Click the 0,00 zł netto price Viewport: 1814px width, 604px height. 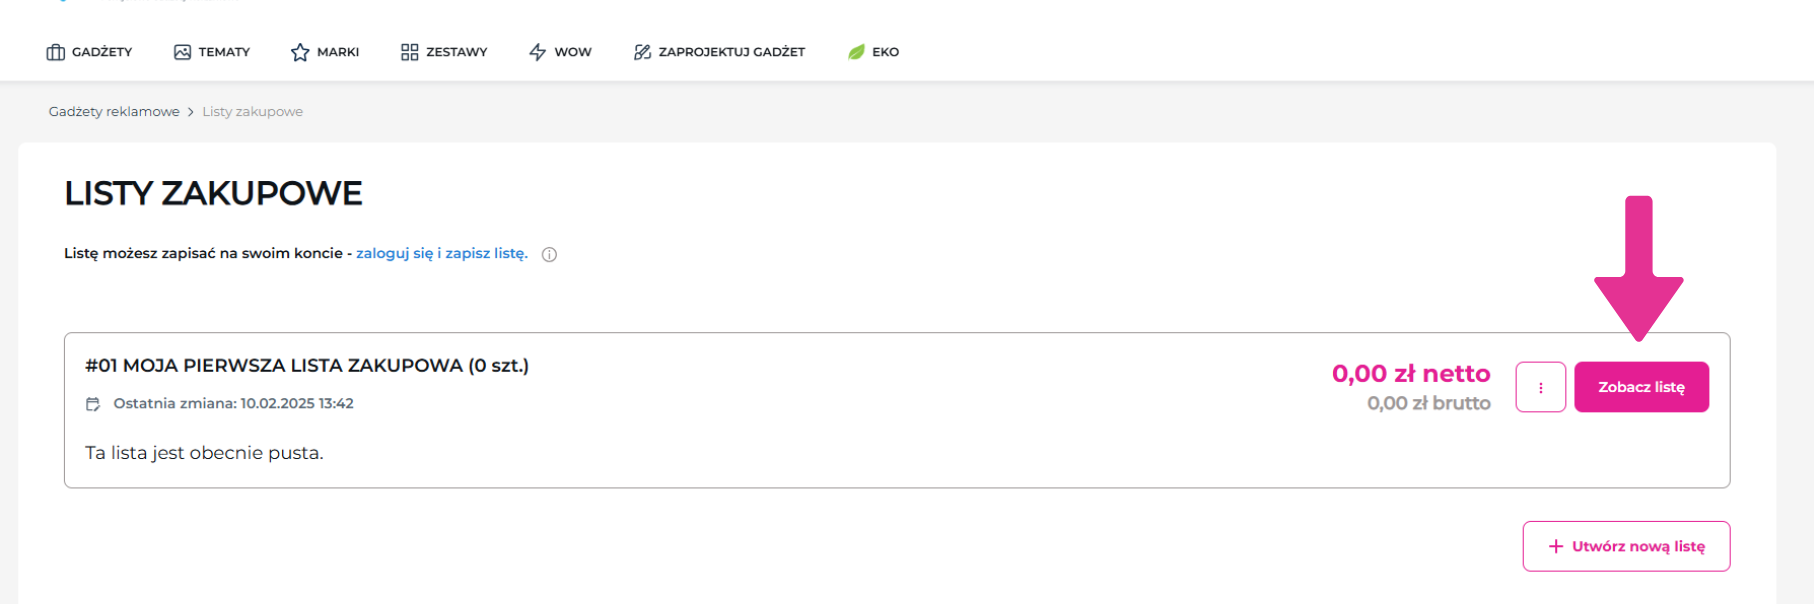[x=1410, y=374]
